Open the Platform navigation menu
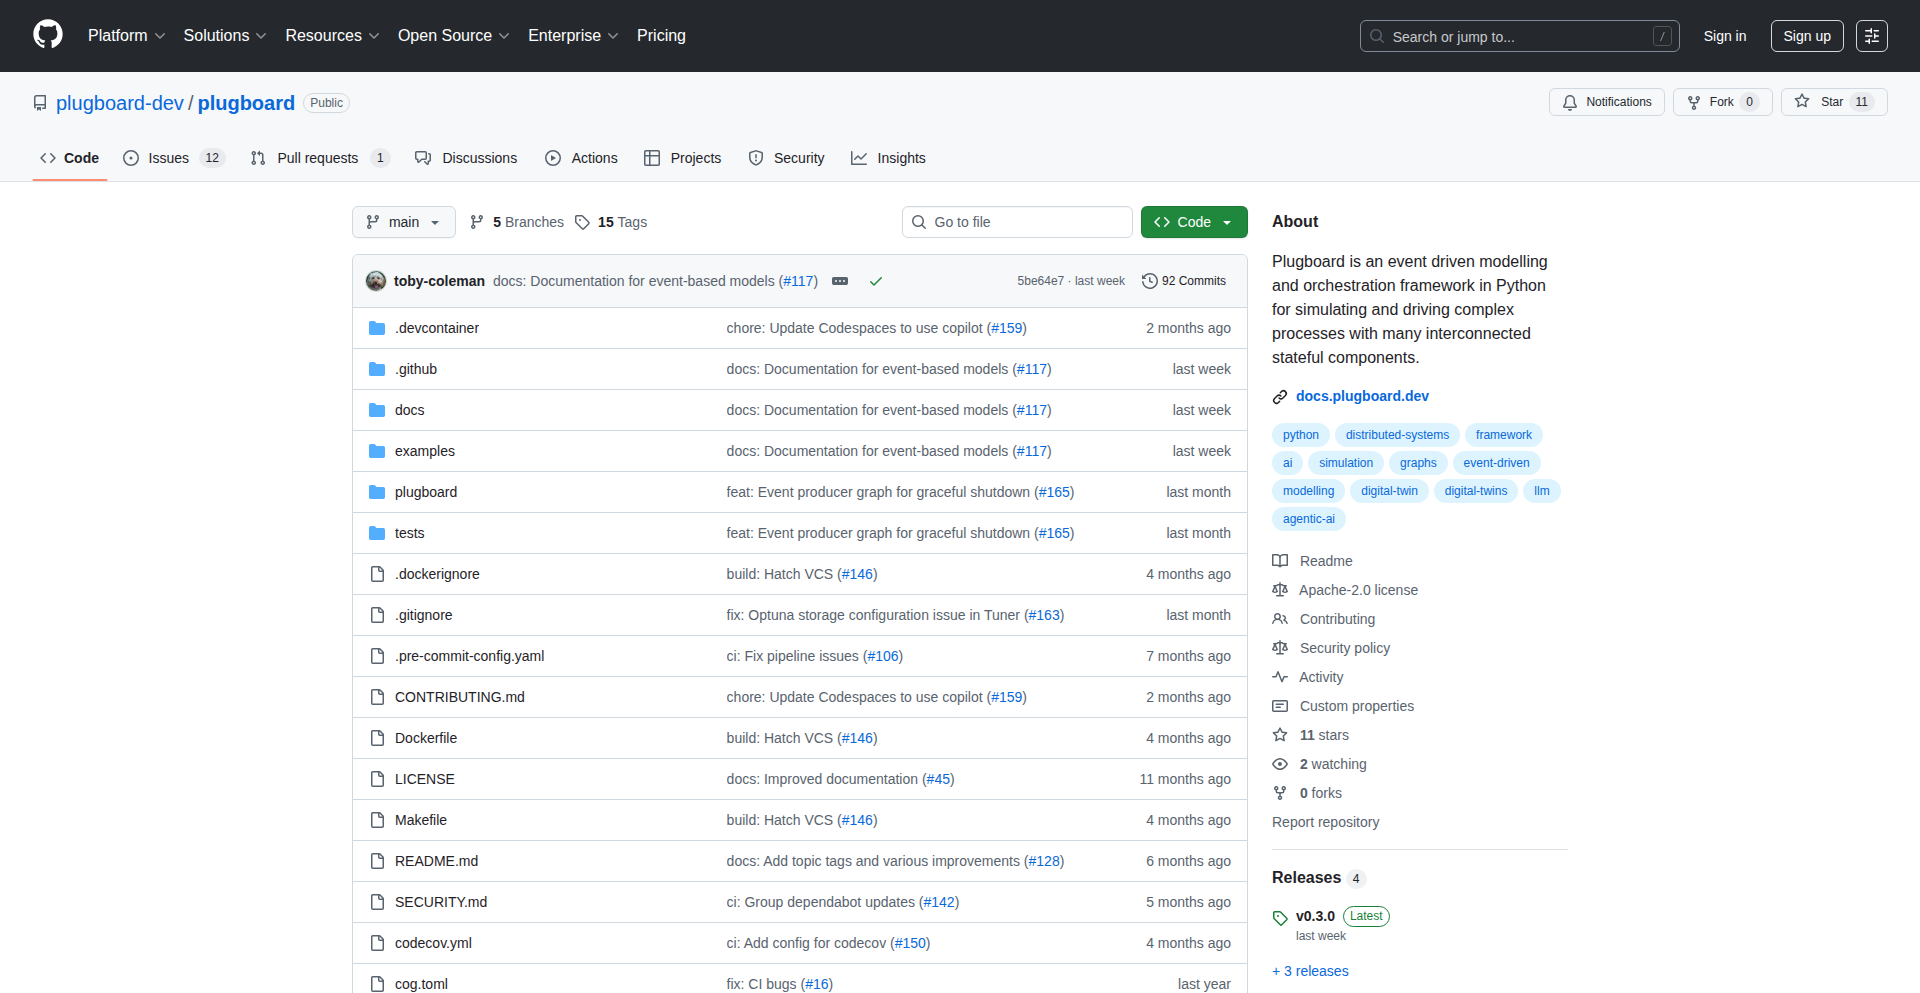Viewport: 1920px width, 993px height. (126, 36)
